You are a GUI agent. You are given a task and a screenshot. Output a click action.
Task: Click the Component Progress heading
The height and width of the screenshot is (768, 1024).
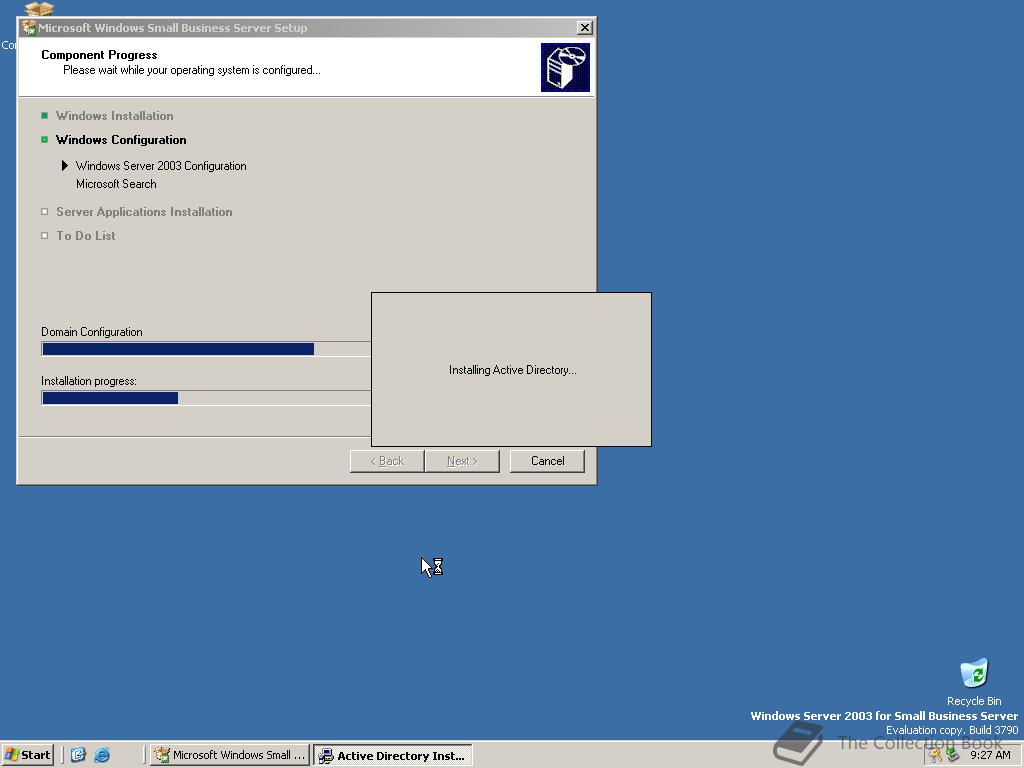point(99,55)
